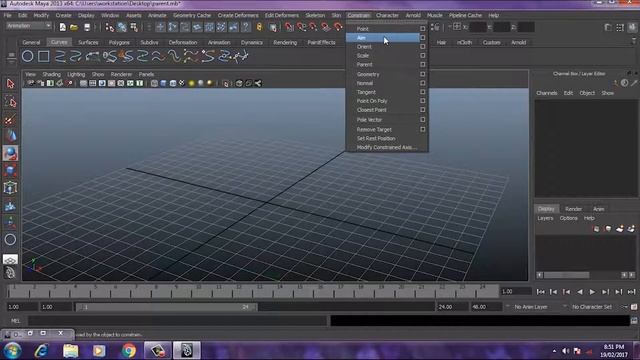Open option box for Aim constraint
Image resolution: width=640 pixels, height=360 pixels.
click(422, 38)
